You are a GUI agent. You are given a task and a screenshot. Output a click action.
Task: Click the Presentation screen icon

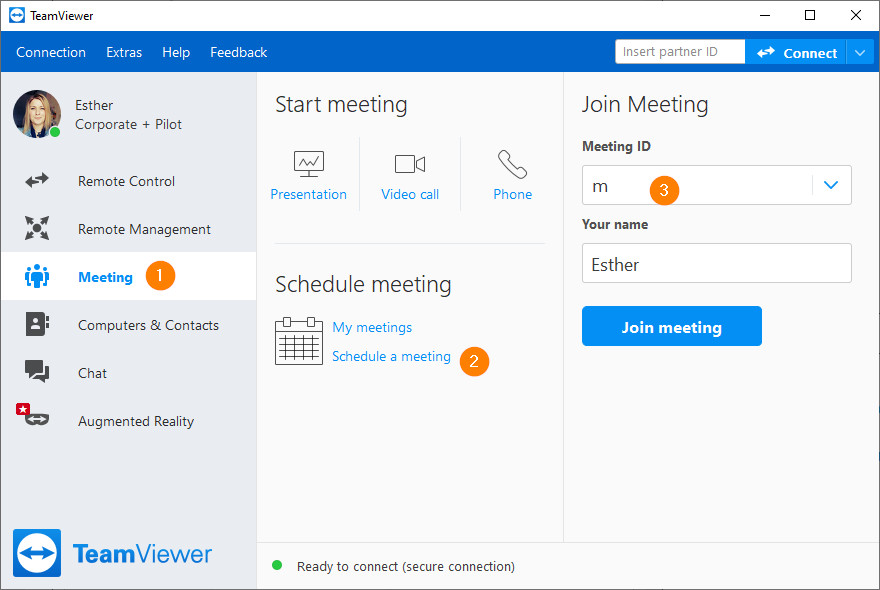pos(309,163)
